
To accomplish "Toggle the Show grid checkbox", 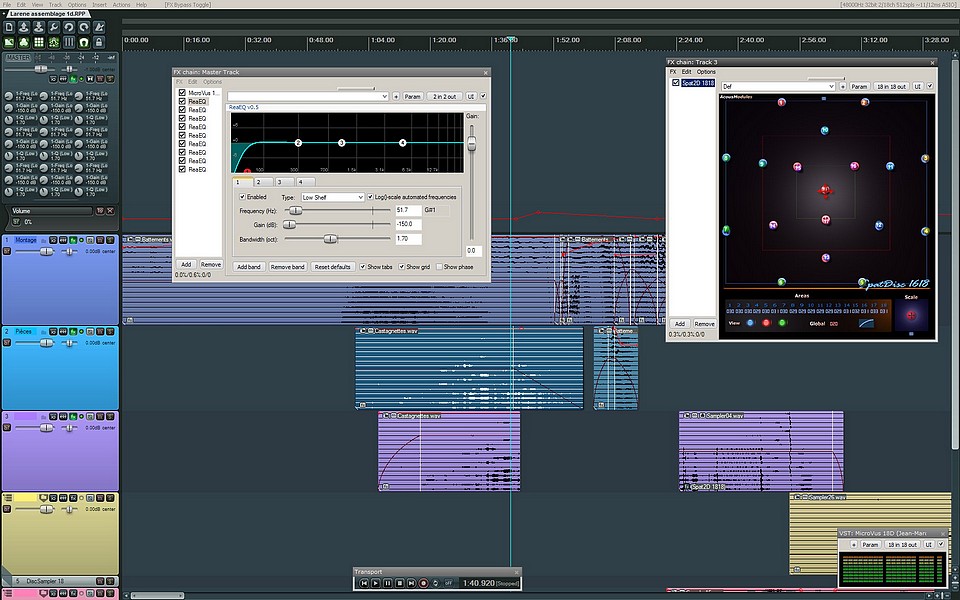I will tap(402, 267).
